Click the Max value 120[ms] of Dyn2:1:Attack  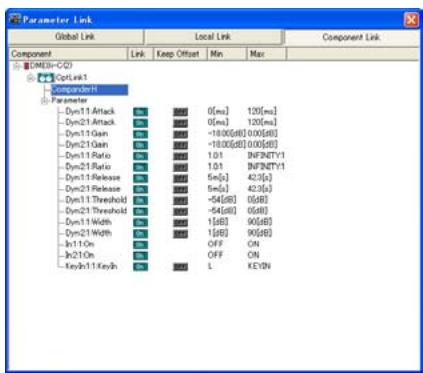point(262,122)
